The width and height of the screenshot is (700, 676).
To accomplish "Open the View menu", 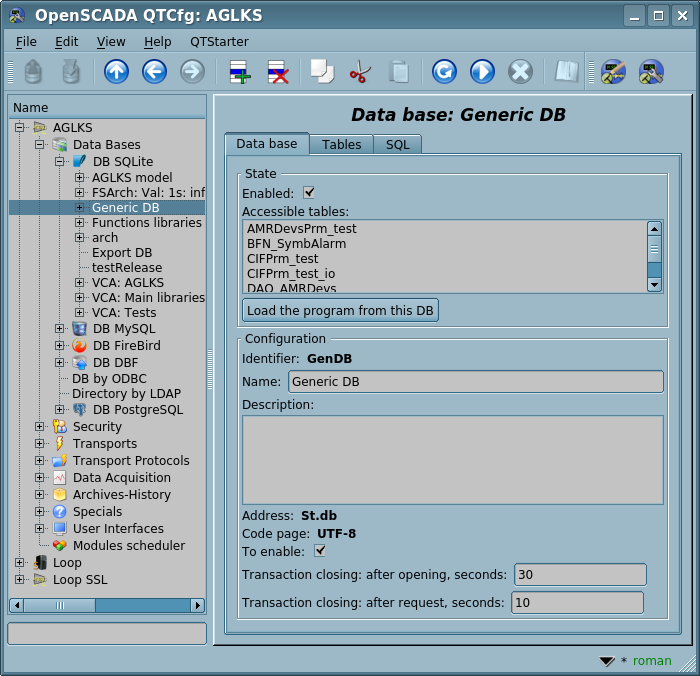I will [111, 42].
